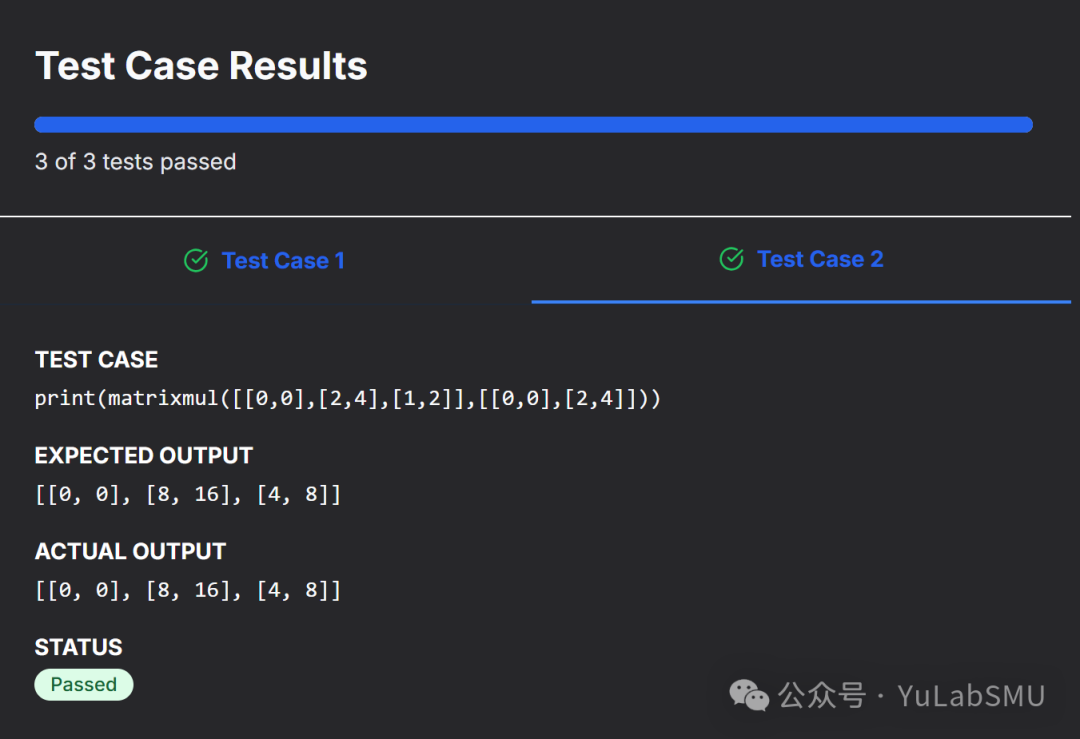Click the '3 of 3 tests passed' text

point(135,162)
